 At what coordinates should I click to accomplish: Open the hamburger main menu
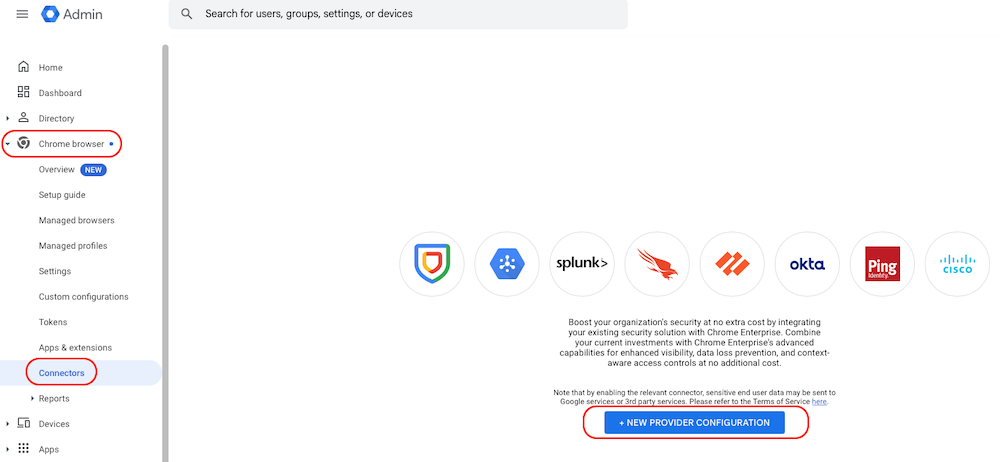point(22,15)
